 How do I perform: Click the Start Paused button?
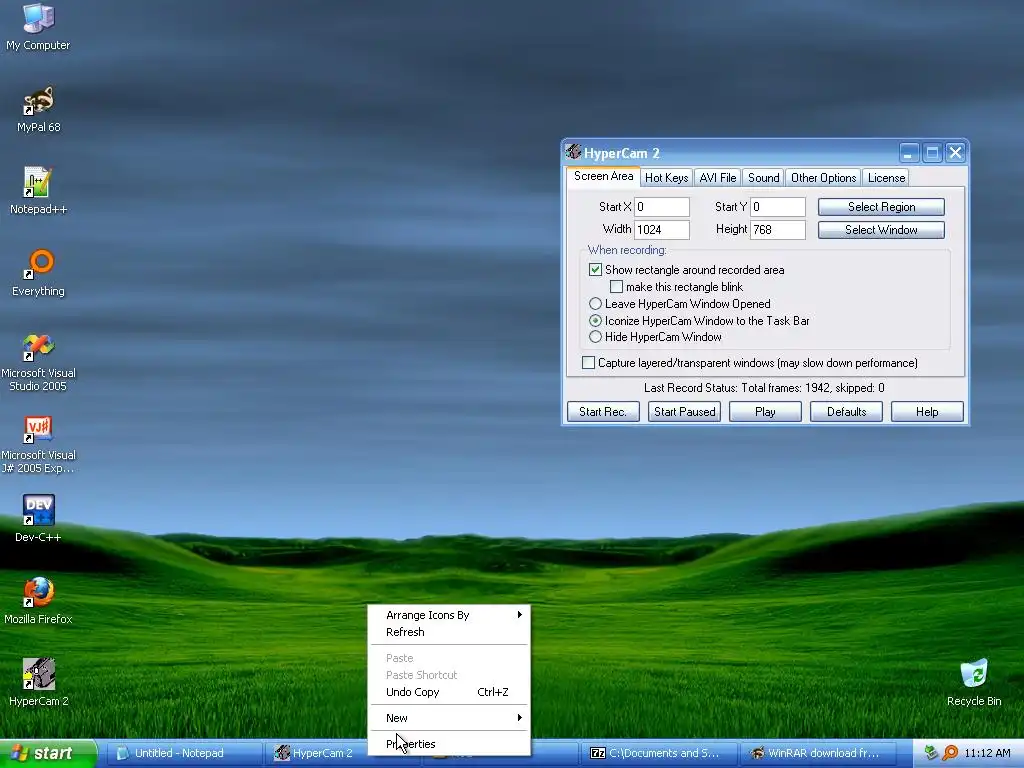(684, 411)
